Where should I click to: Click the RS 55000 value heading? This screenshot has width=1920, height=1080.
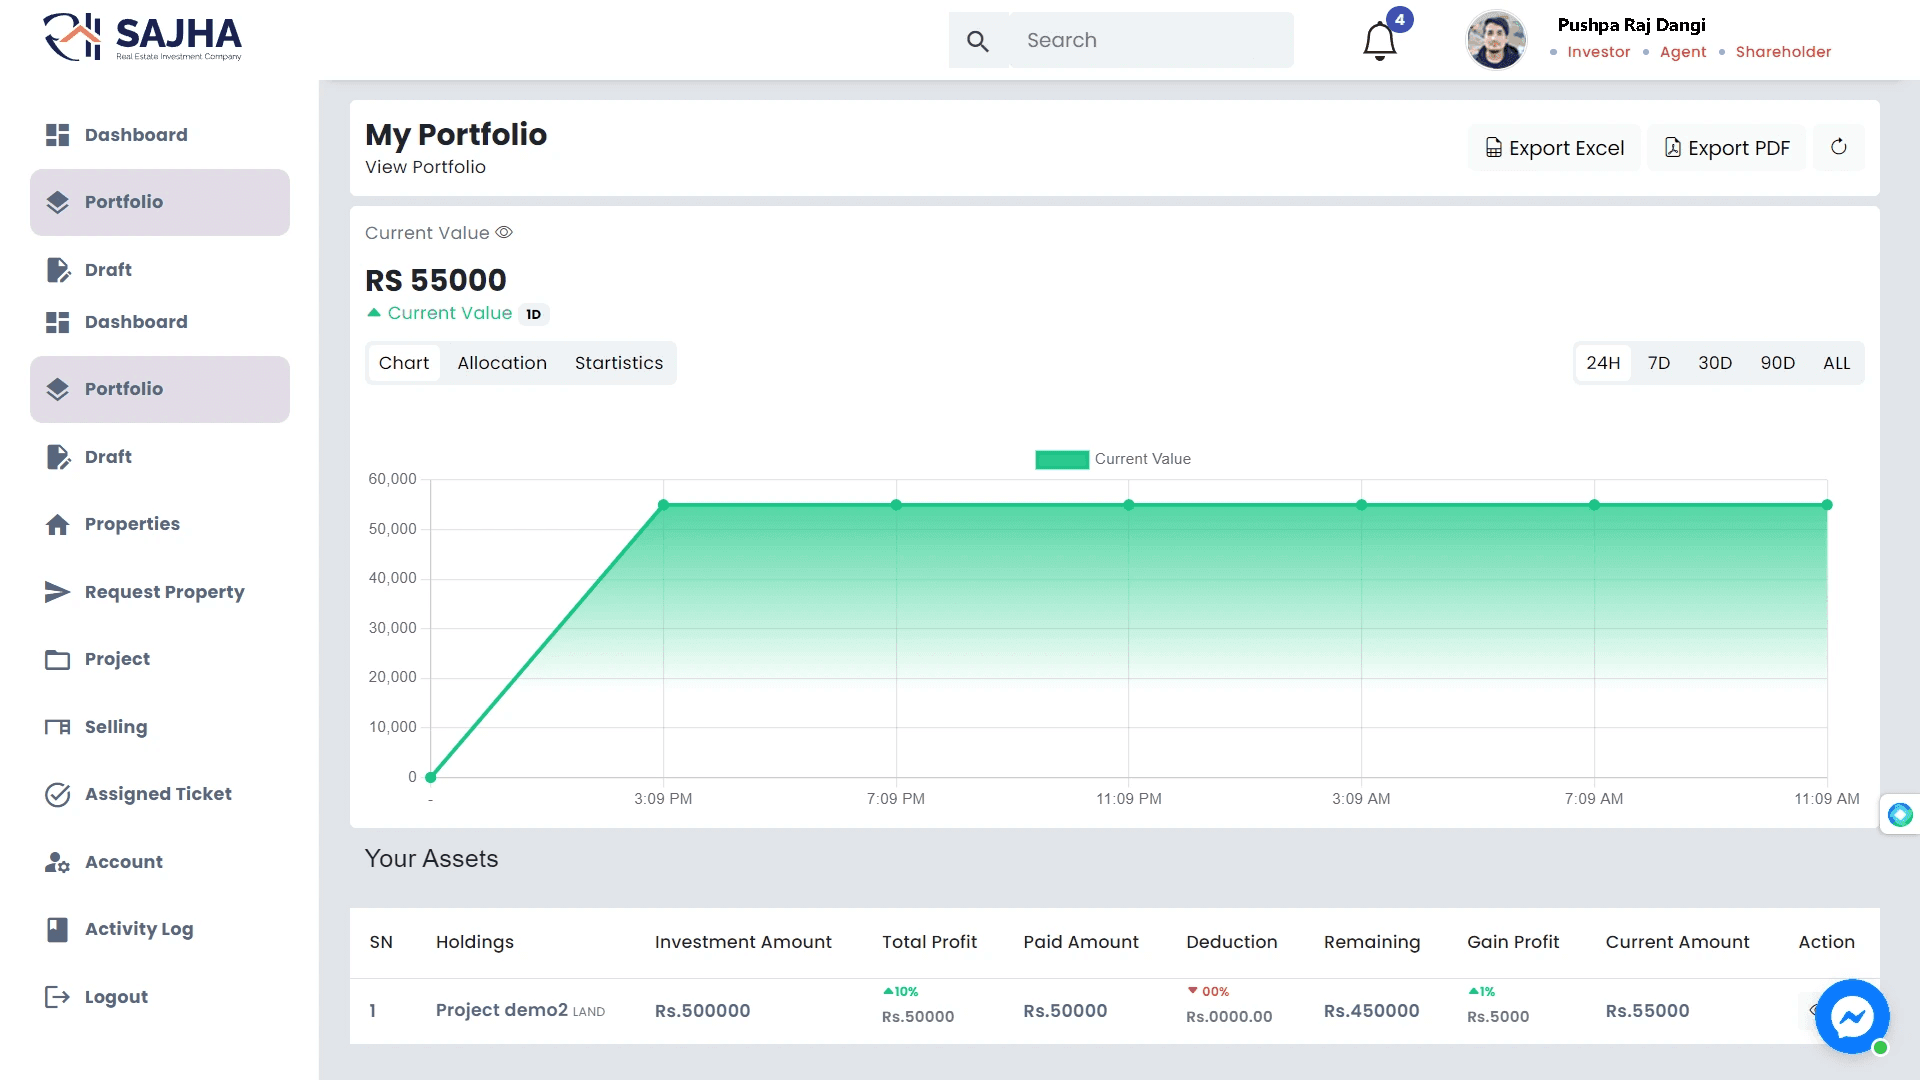pyautogui.click(x=436, y=280)
